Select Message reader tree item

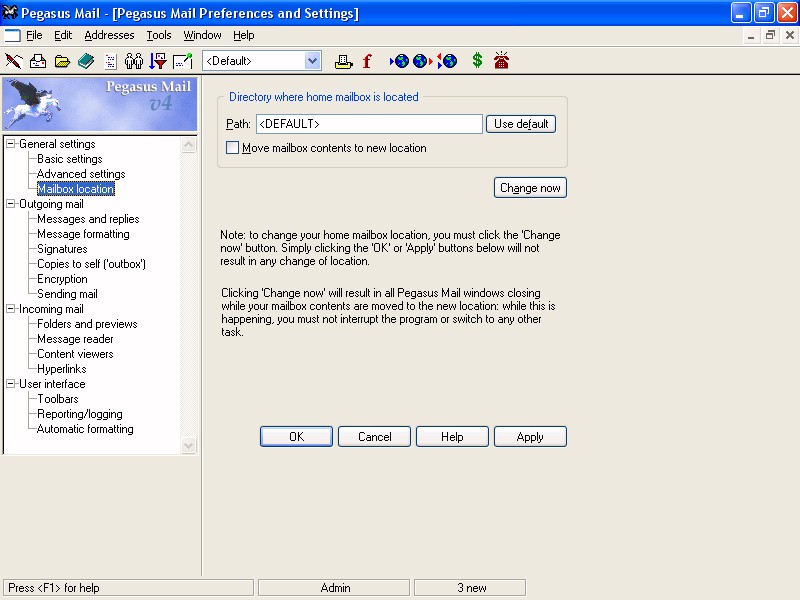[x=76, y=339]
